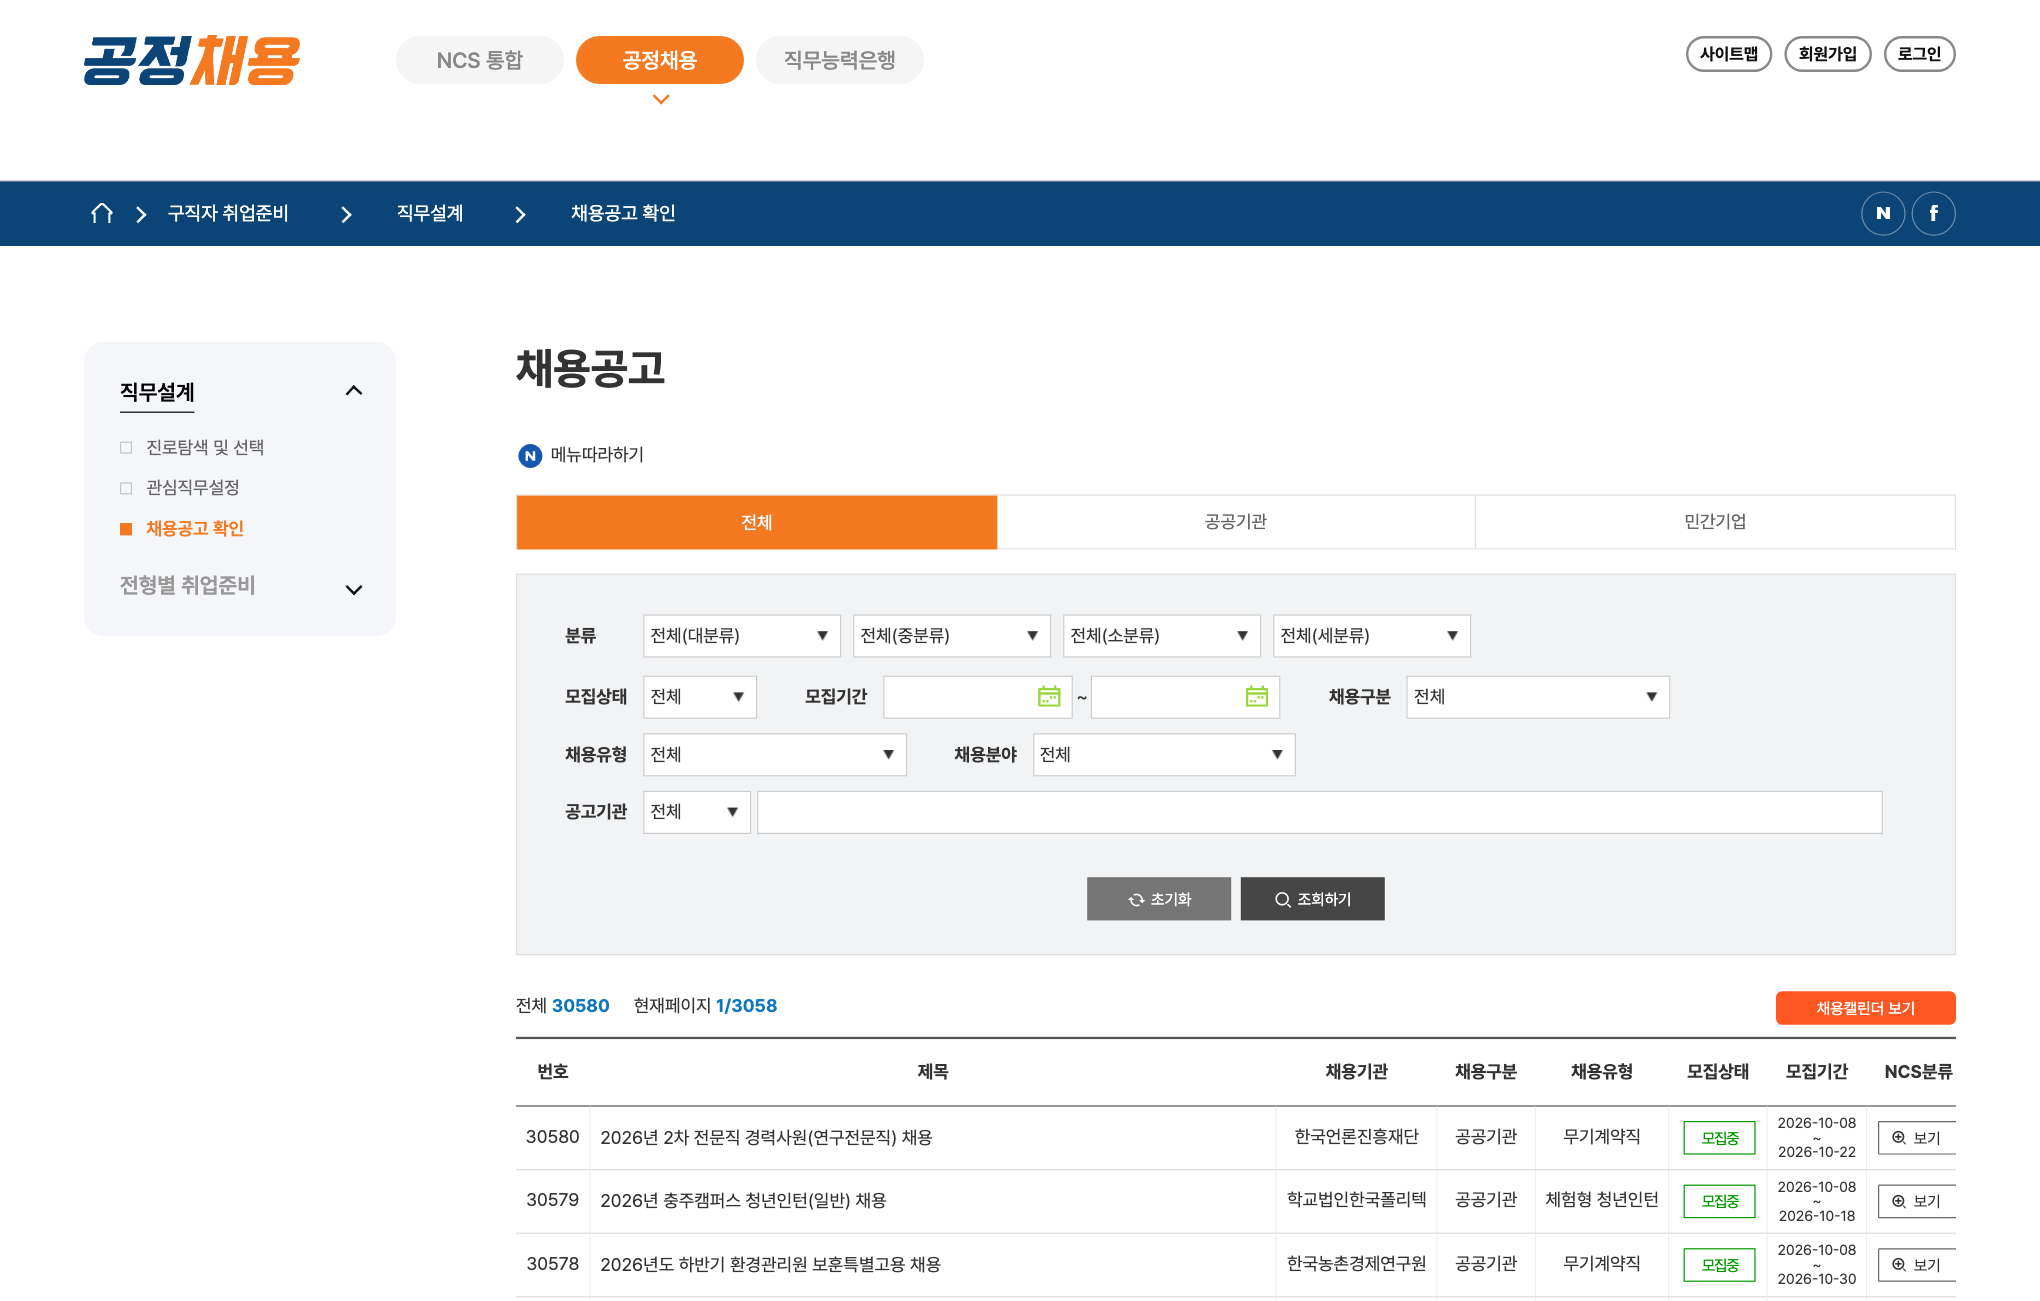
Task: Select the orange 전체 filter tab
Action: pos(757,522)
